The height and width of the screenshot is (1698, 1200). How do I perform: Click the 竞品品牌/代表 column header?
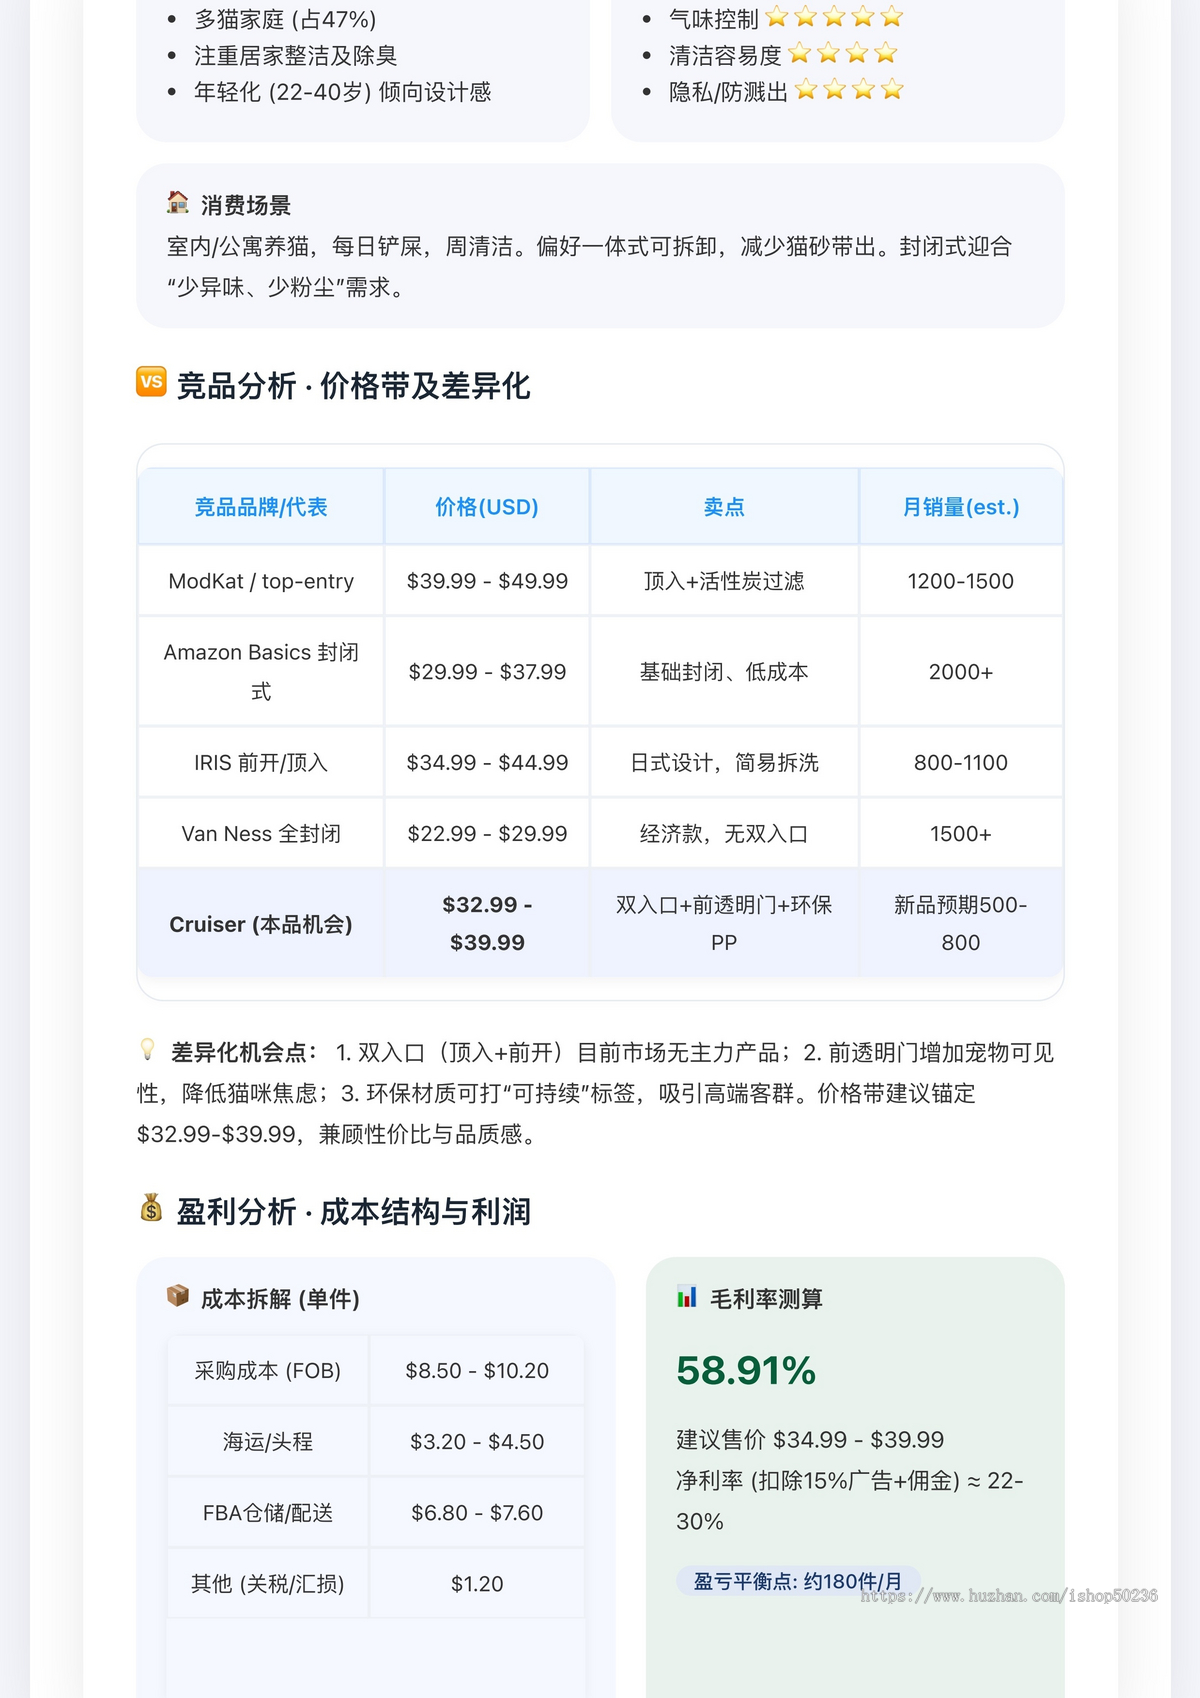point(261,507)
